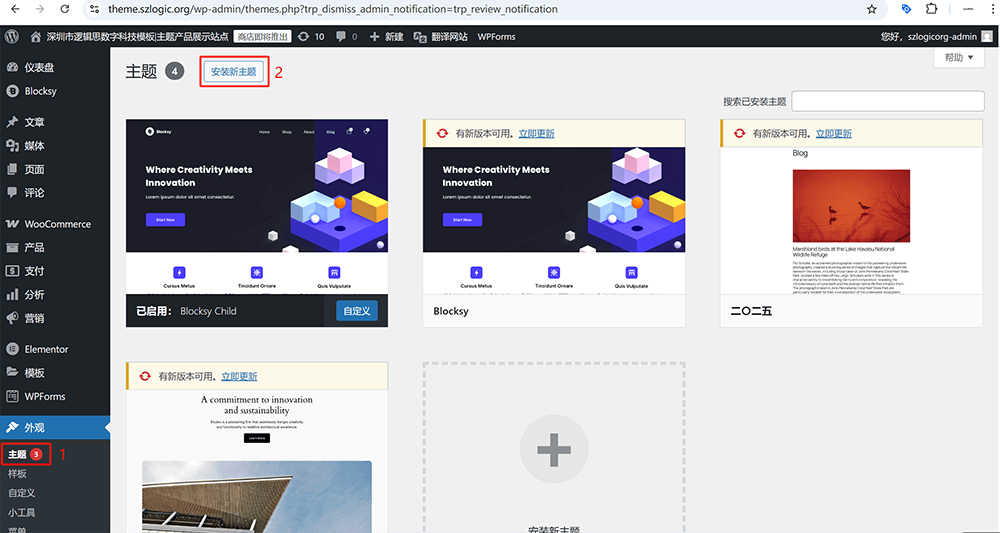Open the Patterns submenu item

[17, 474]
